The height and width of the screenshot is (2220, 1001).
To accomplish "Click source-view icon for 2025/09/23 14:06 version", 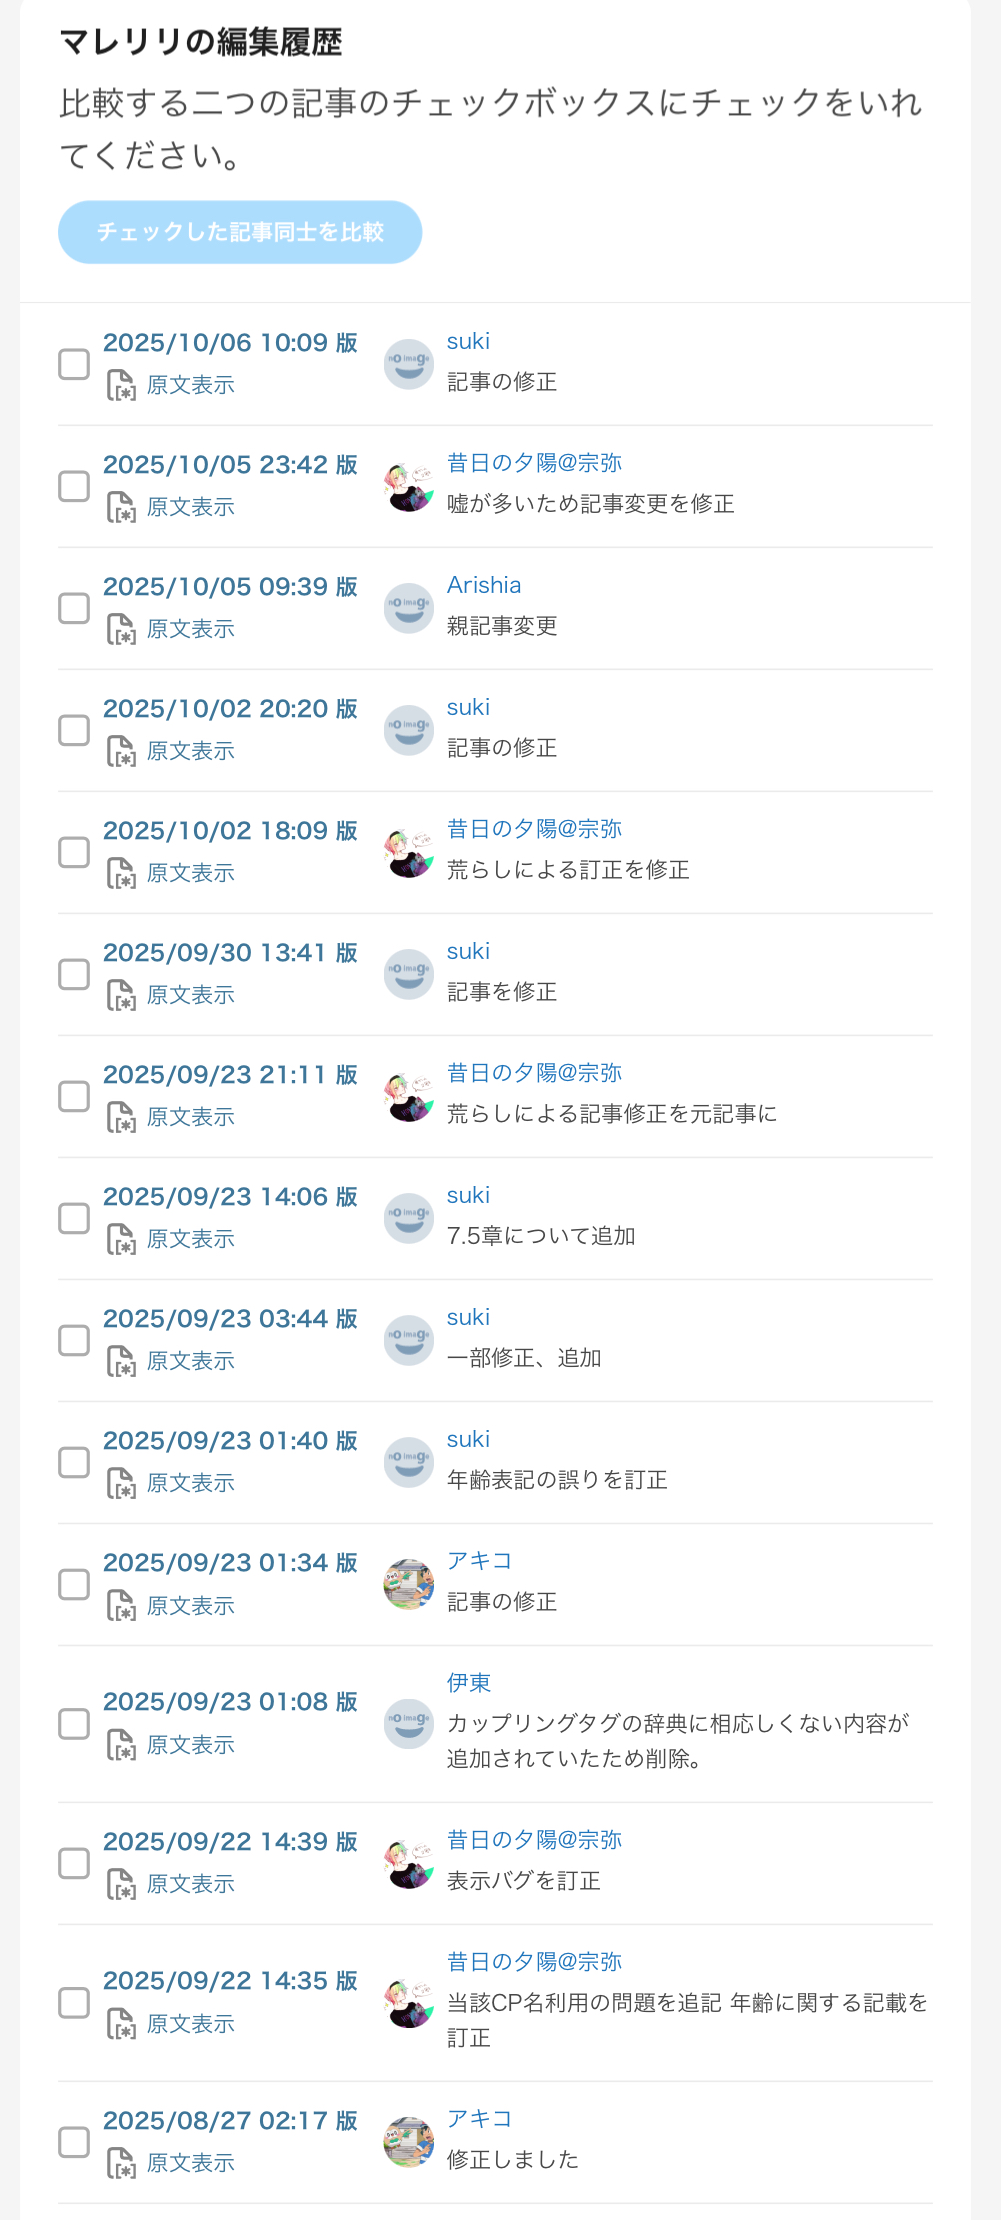I will (x=121, y=1239).
